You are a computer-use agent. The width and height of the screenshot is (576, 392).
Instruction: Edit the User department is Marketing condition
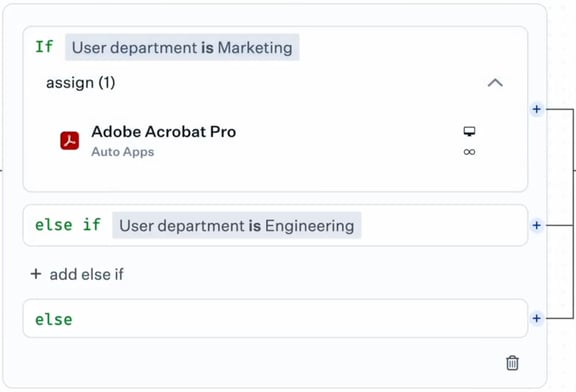tap(182, 47)
